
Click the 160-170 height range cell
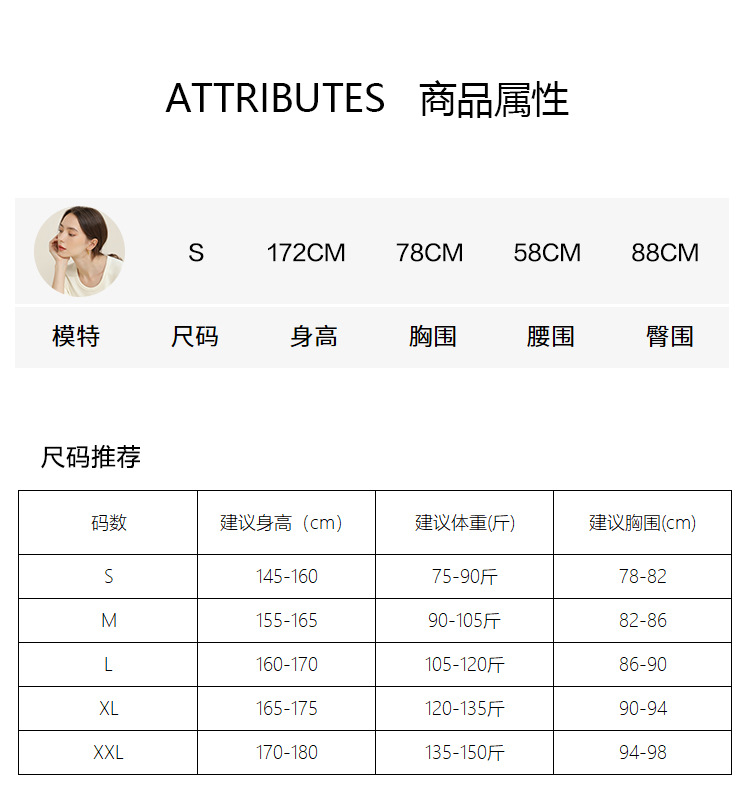click(286, 665)
